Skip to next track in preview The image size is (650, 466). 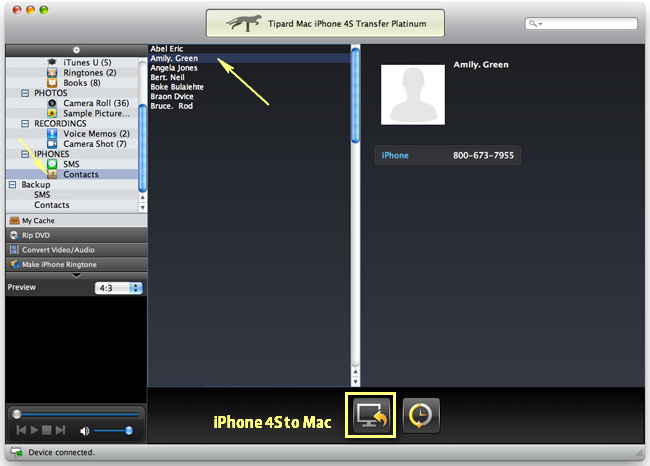(x=61, y=430)
